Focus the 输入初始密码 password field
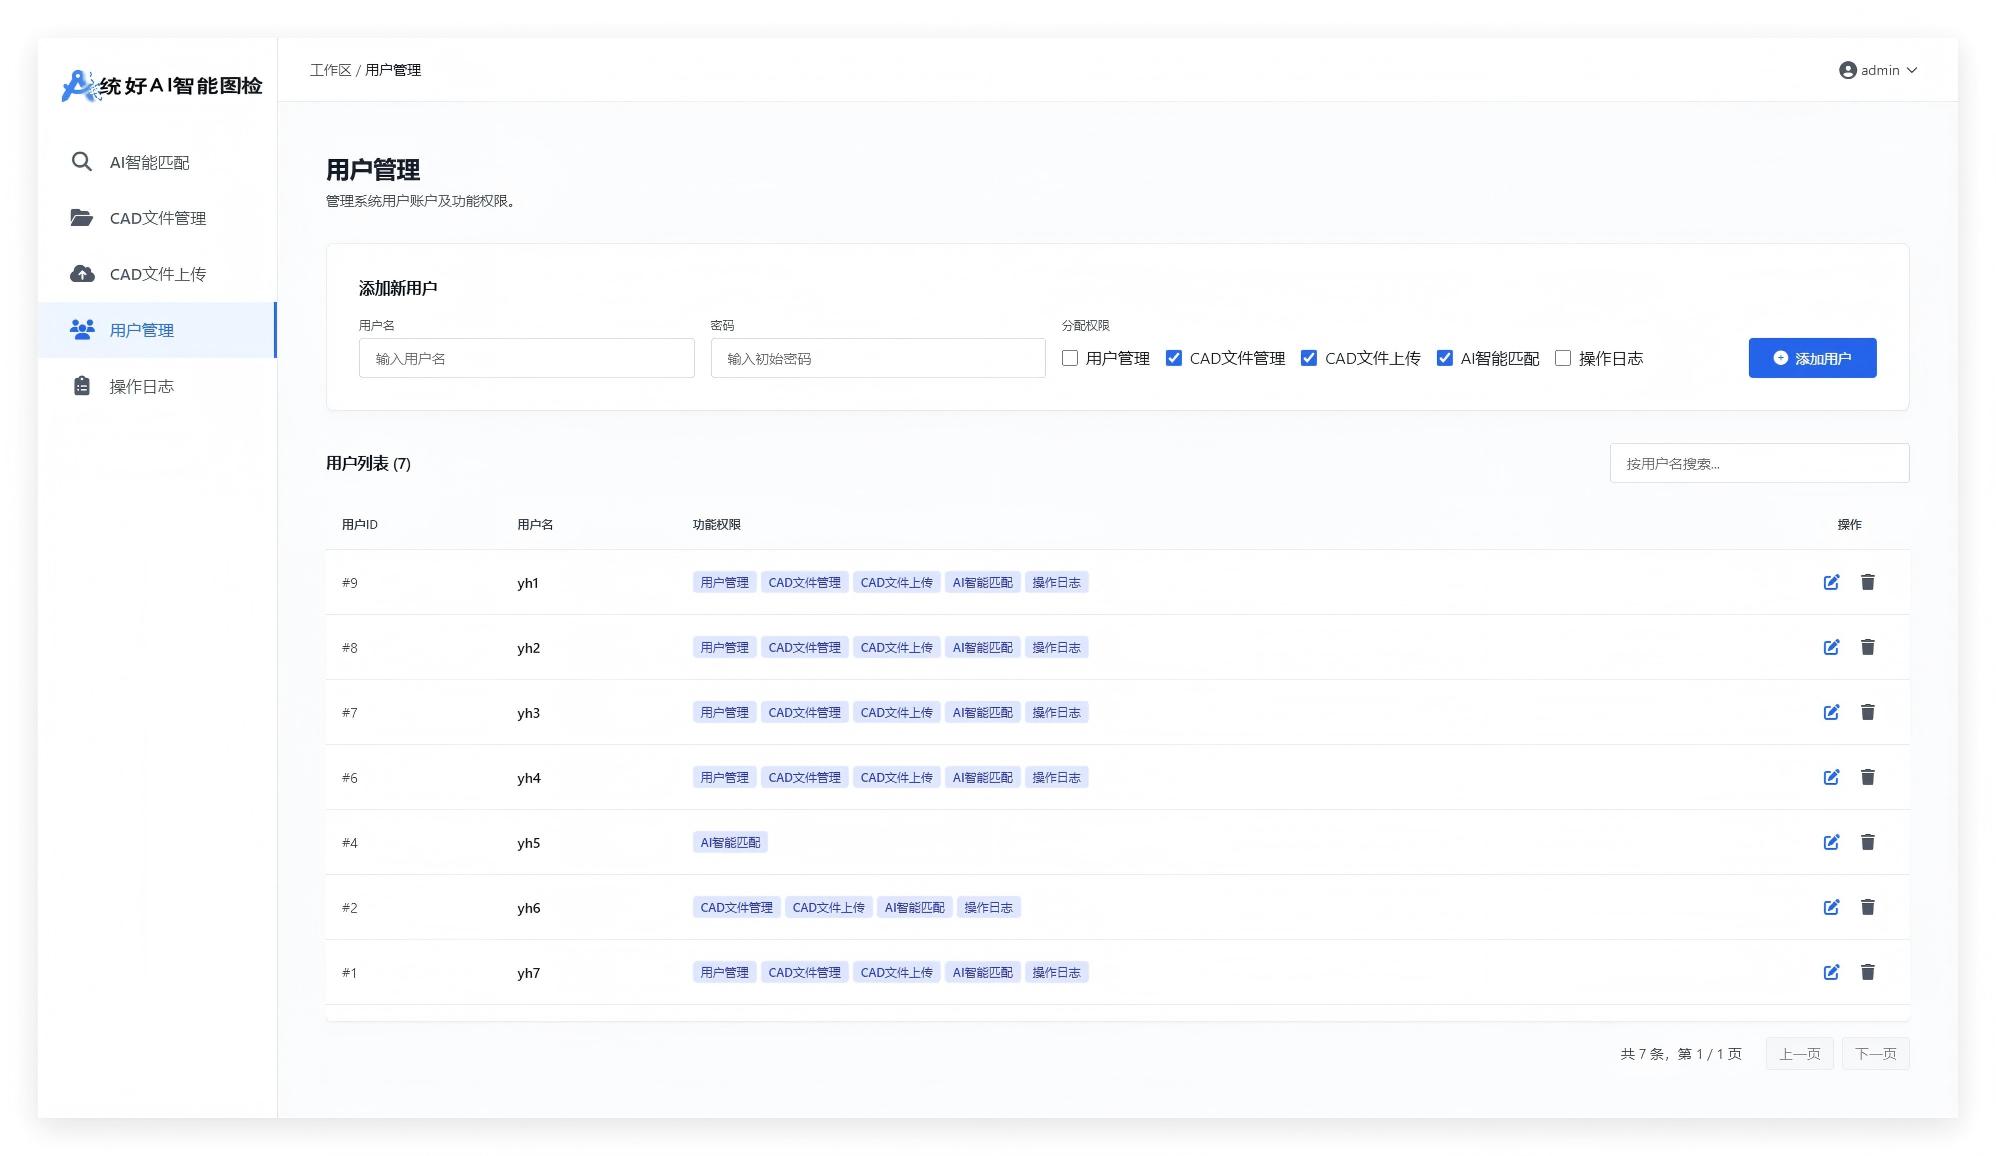The width and height of the screenshot is (1996, 1156). pos(878,358)
